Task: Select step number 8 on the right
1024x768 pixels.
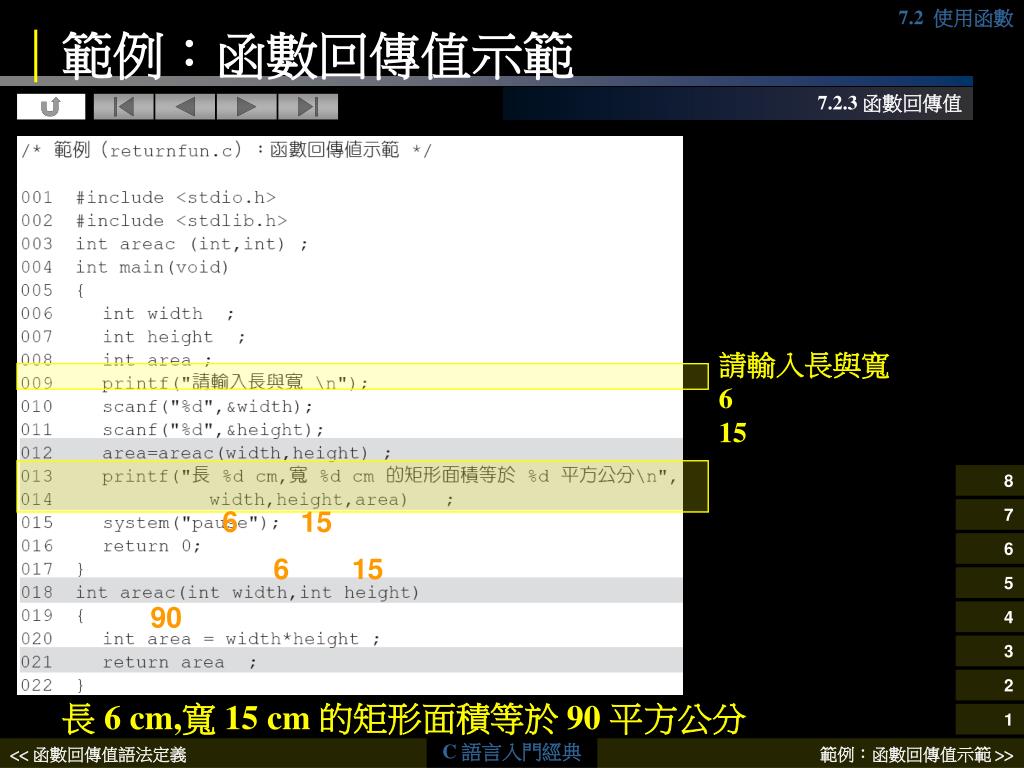Action: click(989, 481)
